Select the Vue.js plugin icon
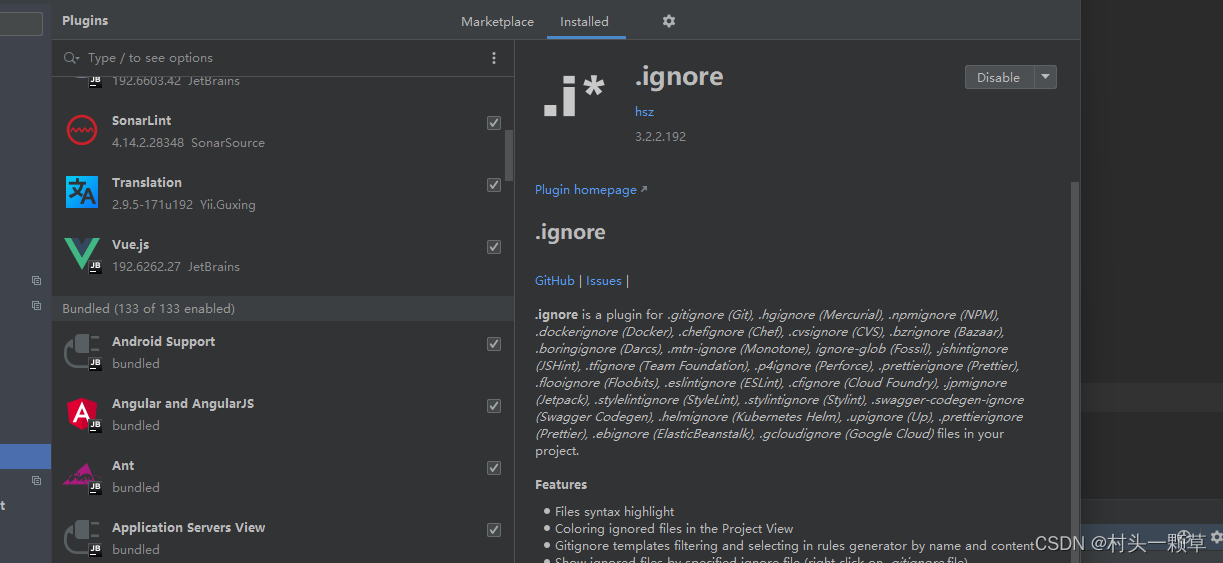The height and width of the screenshot is (563, 1223). (x=82, y=255)
